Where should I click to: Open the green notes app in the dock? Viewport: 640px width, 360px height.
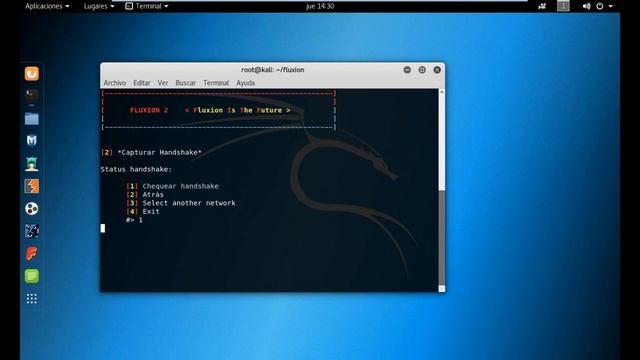click(32, 276)
